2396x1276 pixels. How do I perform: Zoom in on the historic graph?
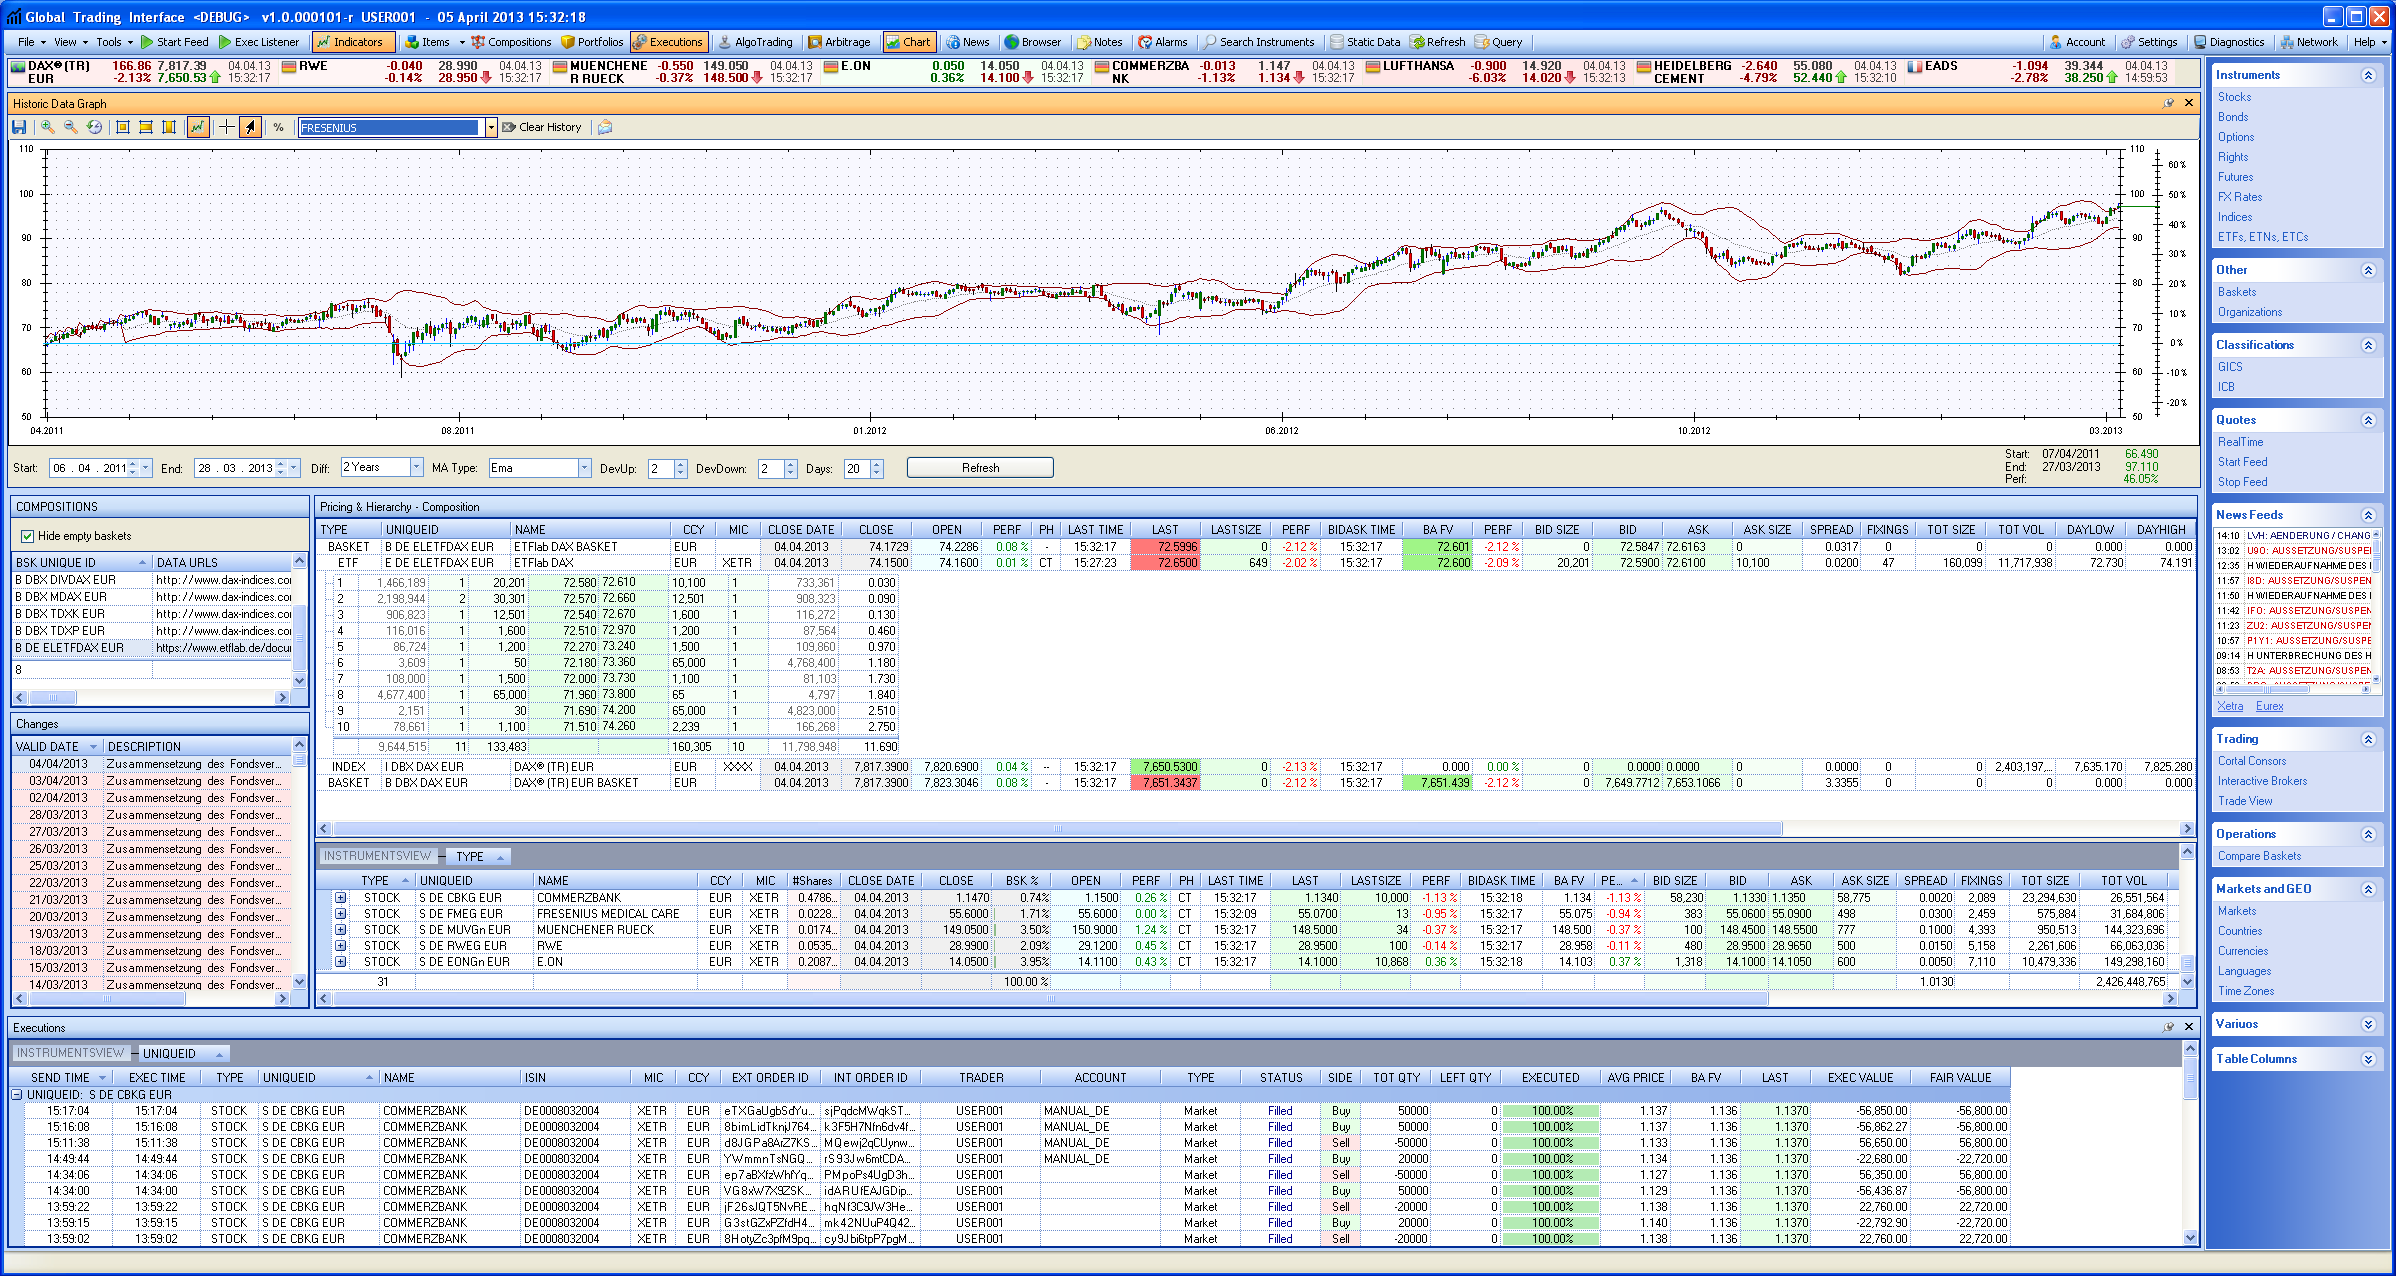click(47, 127)
